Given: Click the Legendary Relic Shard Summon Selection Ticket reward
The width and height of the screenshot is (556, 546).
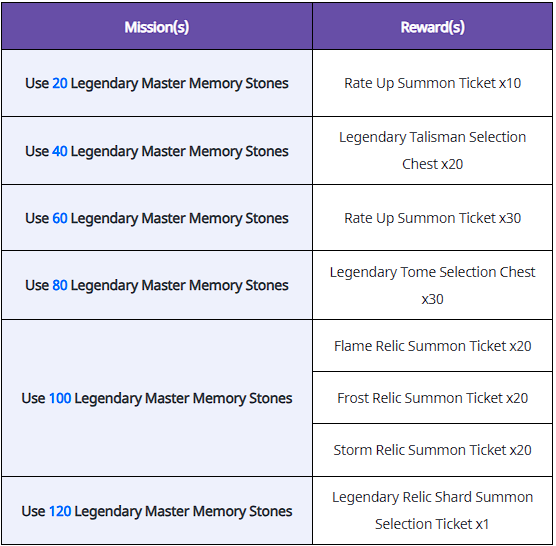Looking at the screenshot, I should [432, 511].
